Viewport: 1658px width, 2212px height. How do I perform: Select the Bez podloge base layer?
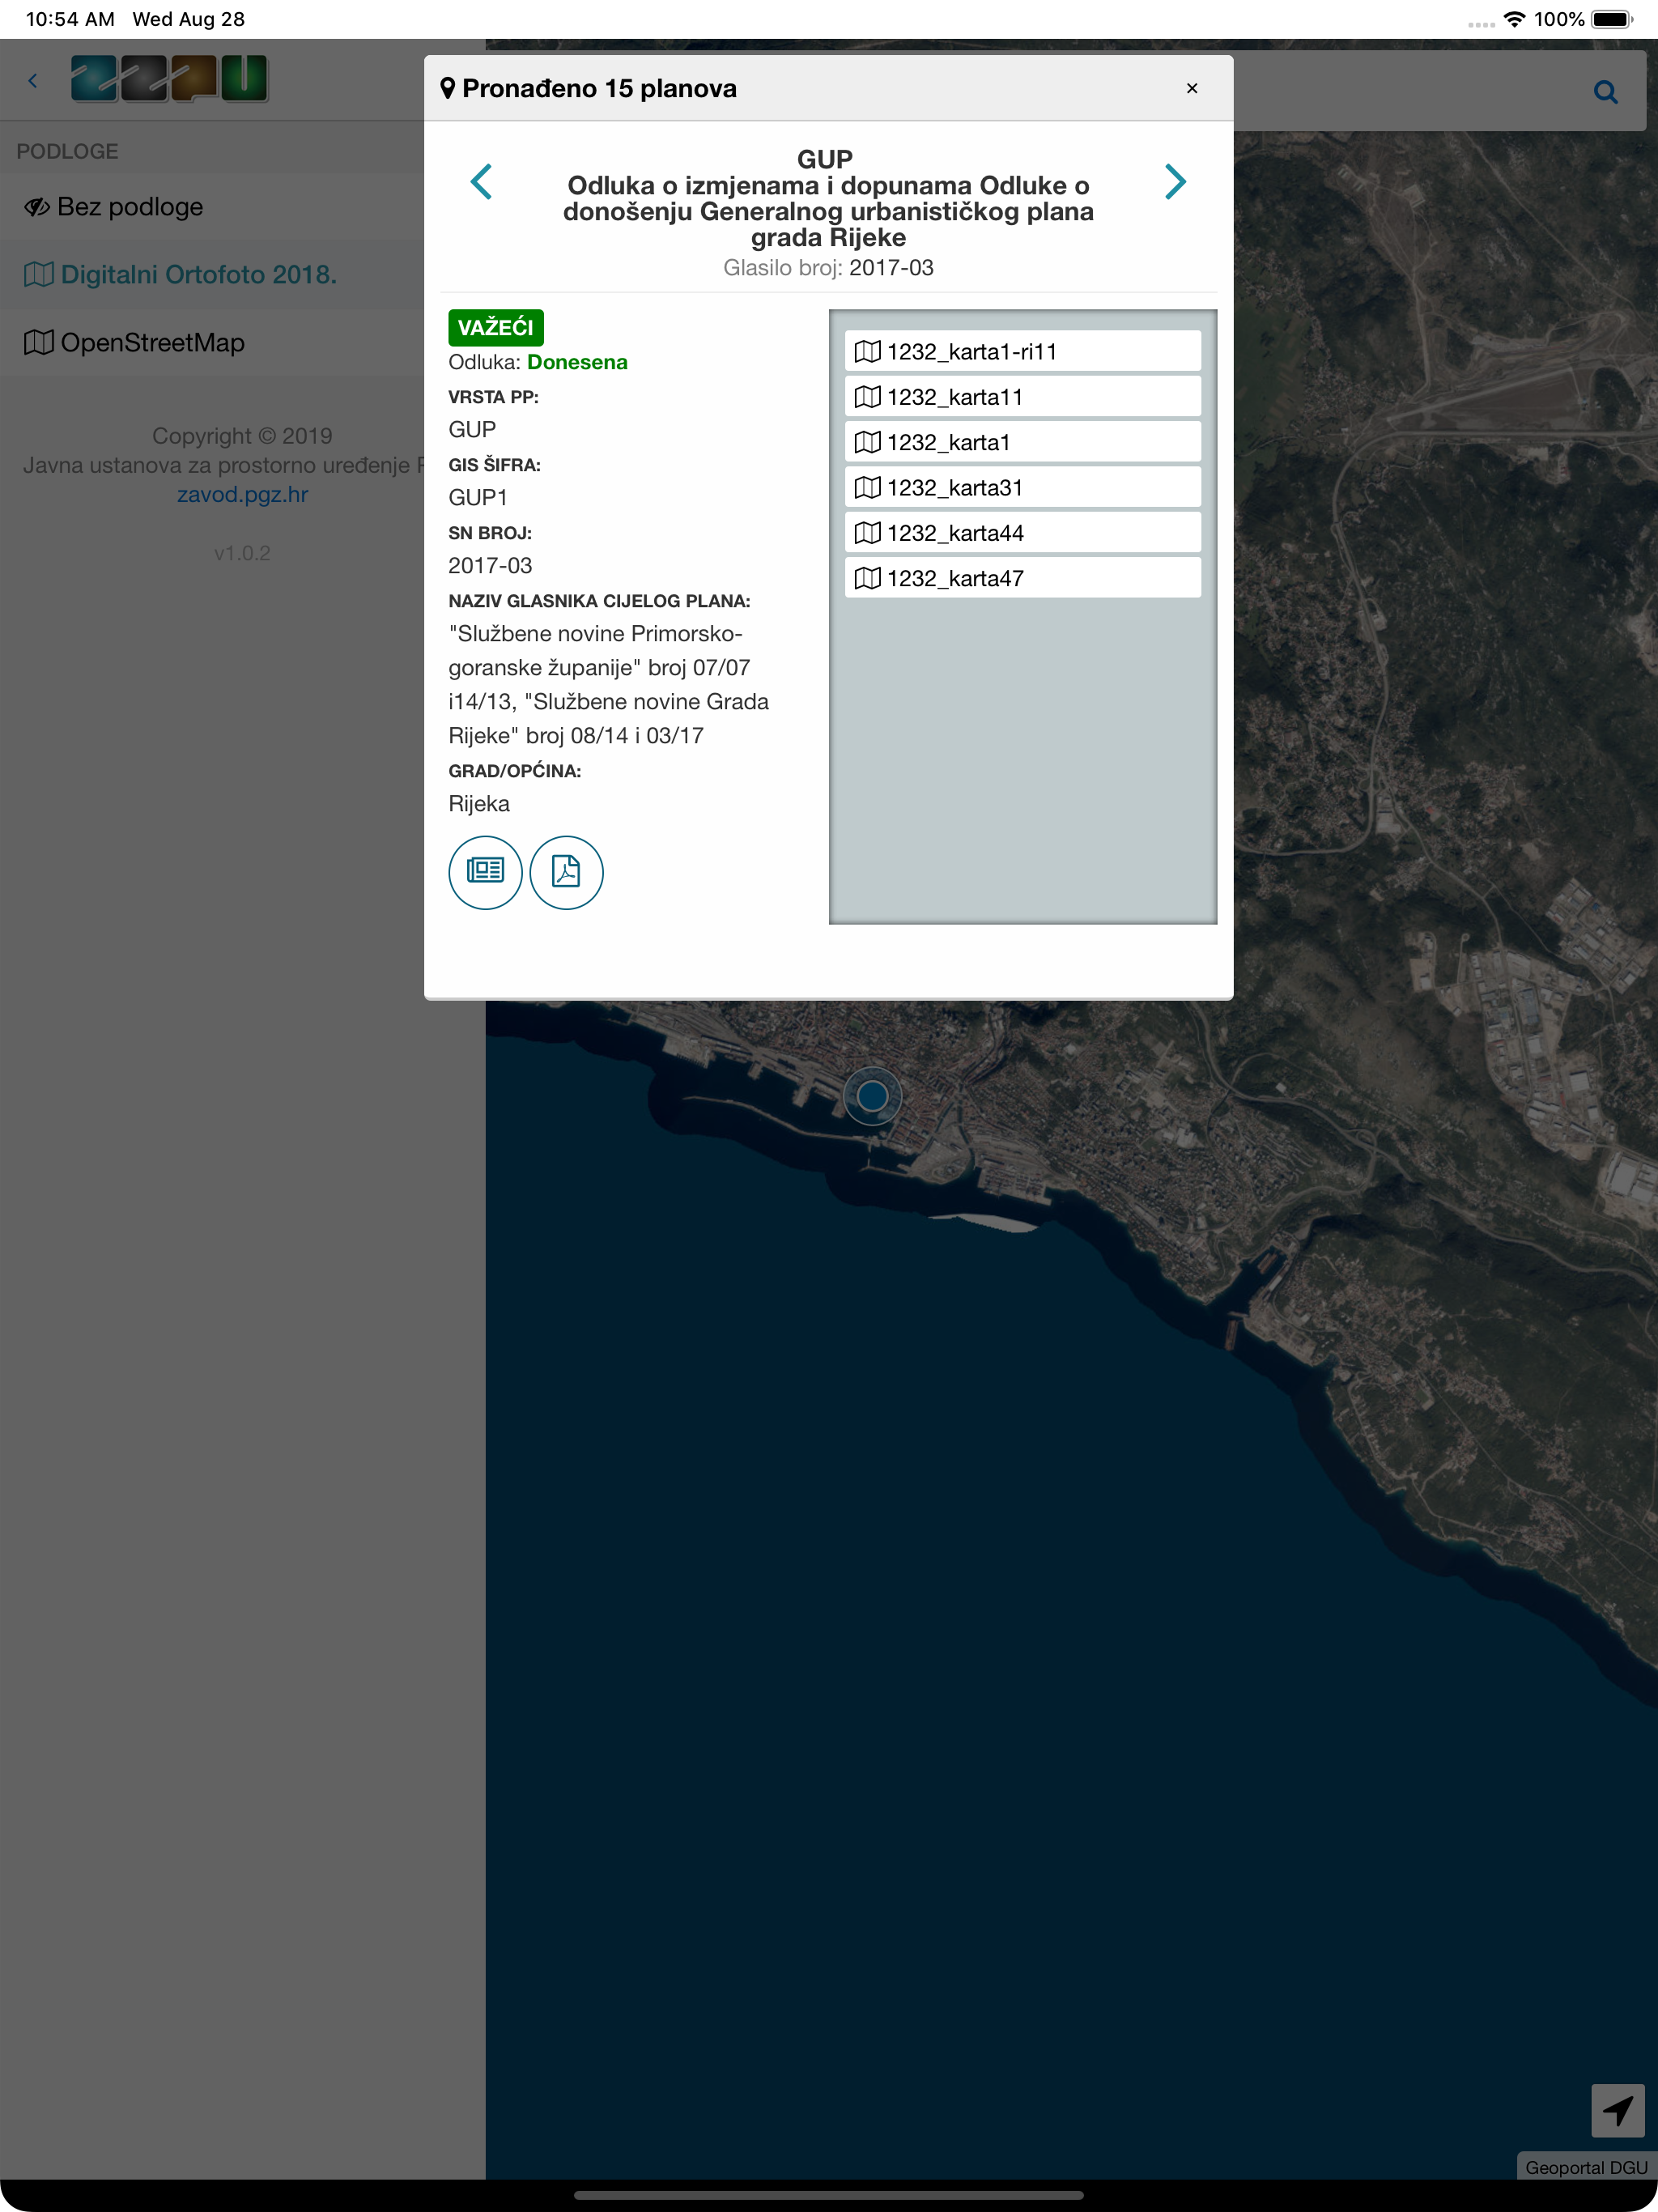click(243, 207)
